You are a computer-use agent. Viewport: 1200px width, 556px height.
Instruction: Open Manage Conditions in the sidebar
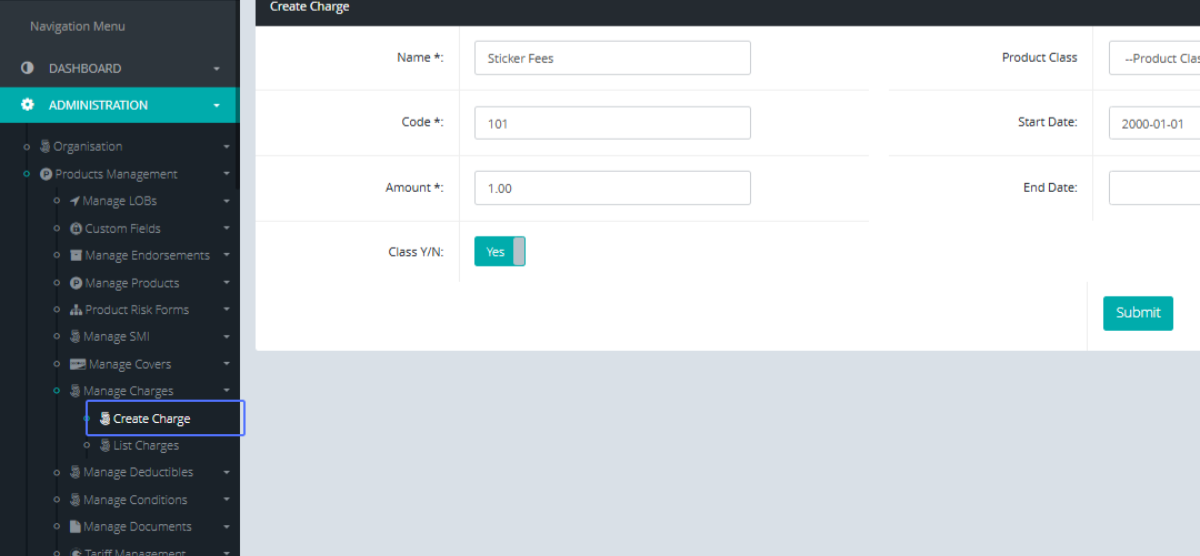(x=135, y=499)
